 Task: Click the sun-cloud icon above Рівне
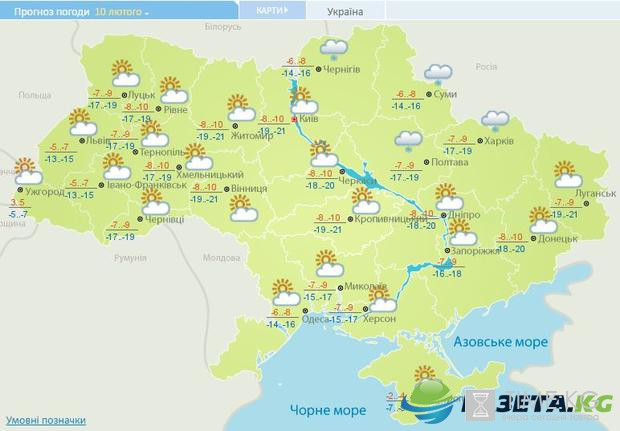(x=174, y=90)
